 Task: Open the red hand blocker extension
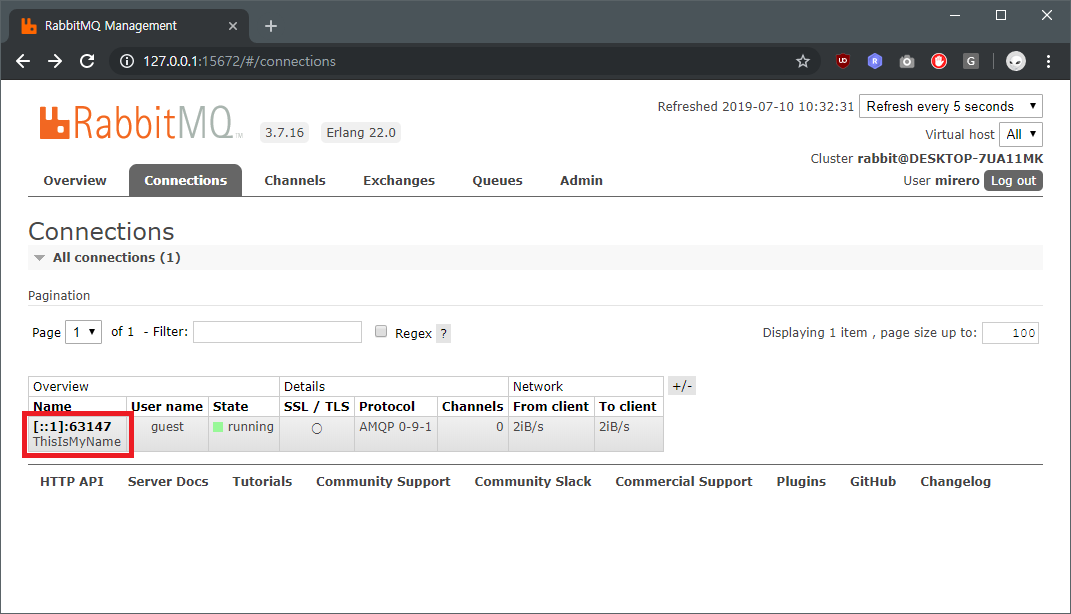tap(939, 61)
